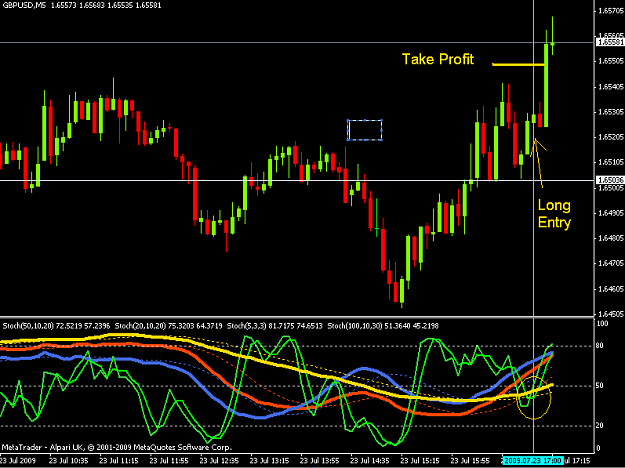Click the 23 Jul 11:15 time label
Image resolution: width=625 pixels, height=468 pixels.
pyautogui.click(x=118, y=461)
